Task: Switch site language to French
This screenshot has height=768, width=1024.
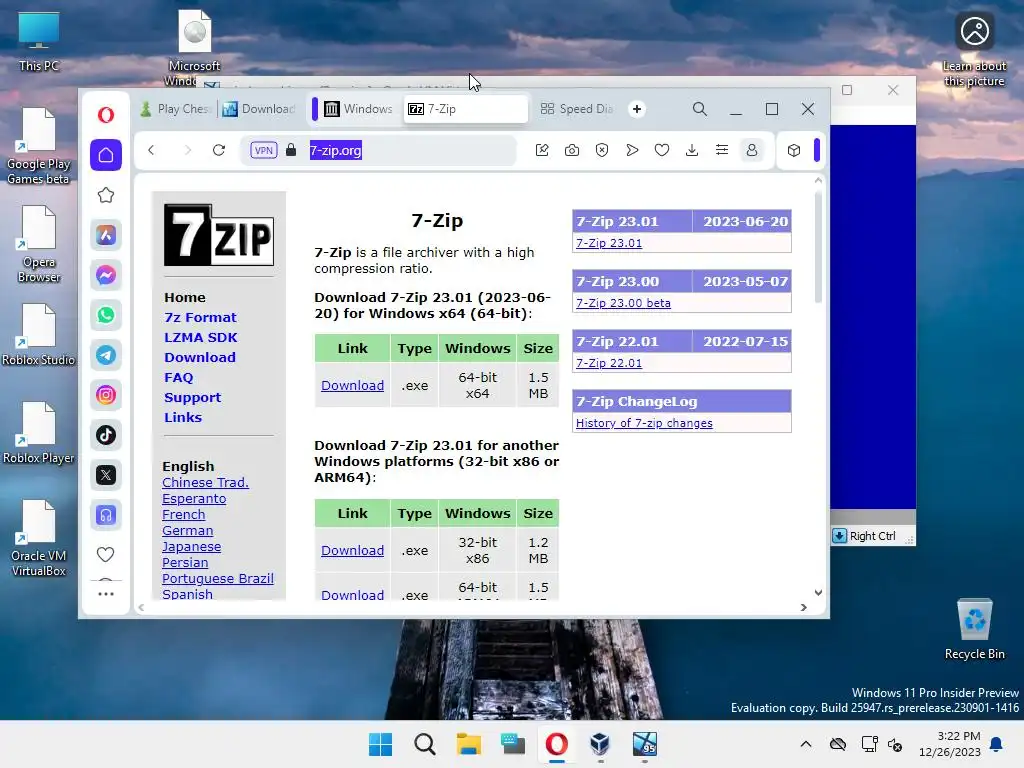Action: tap(184, 515)
